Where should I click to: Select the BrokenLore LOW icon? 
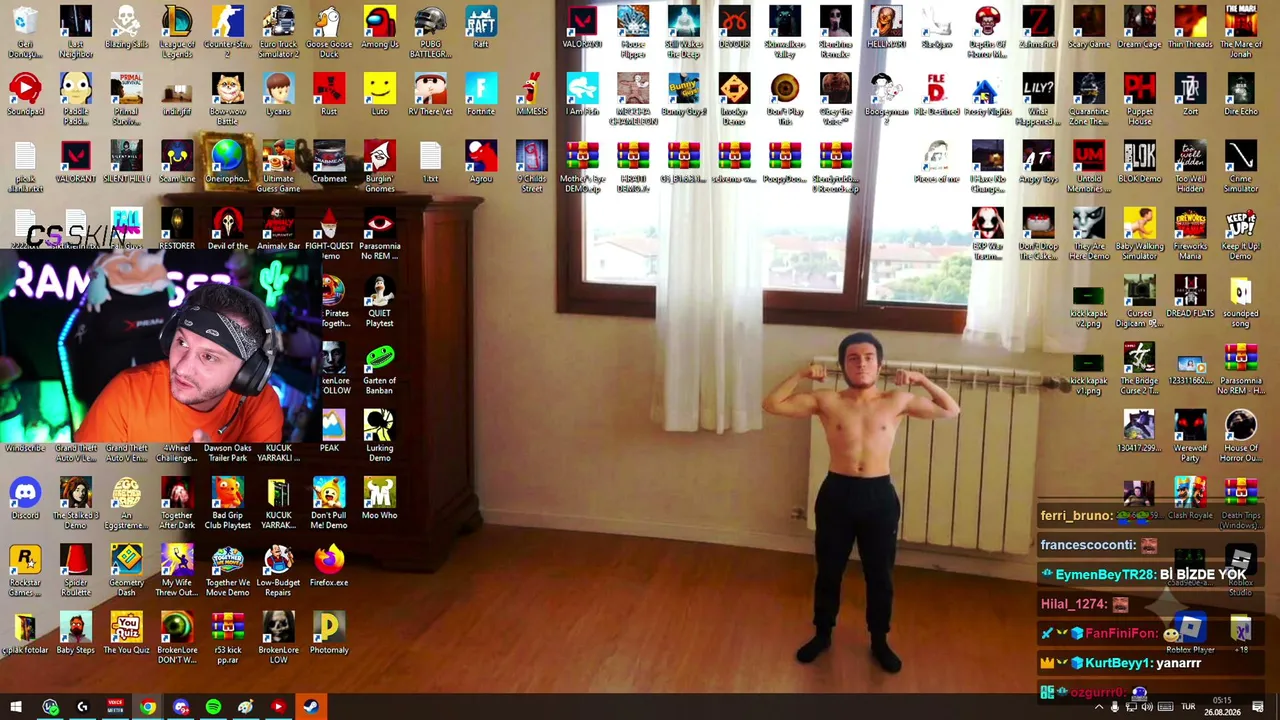(278, 636)
